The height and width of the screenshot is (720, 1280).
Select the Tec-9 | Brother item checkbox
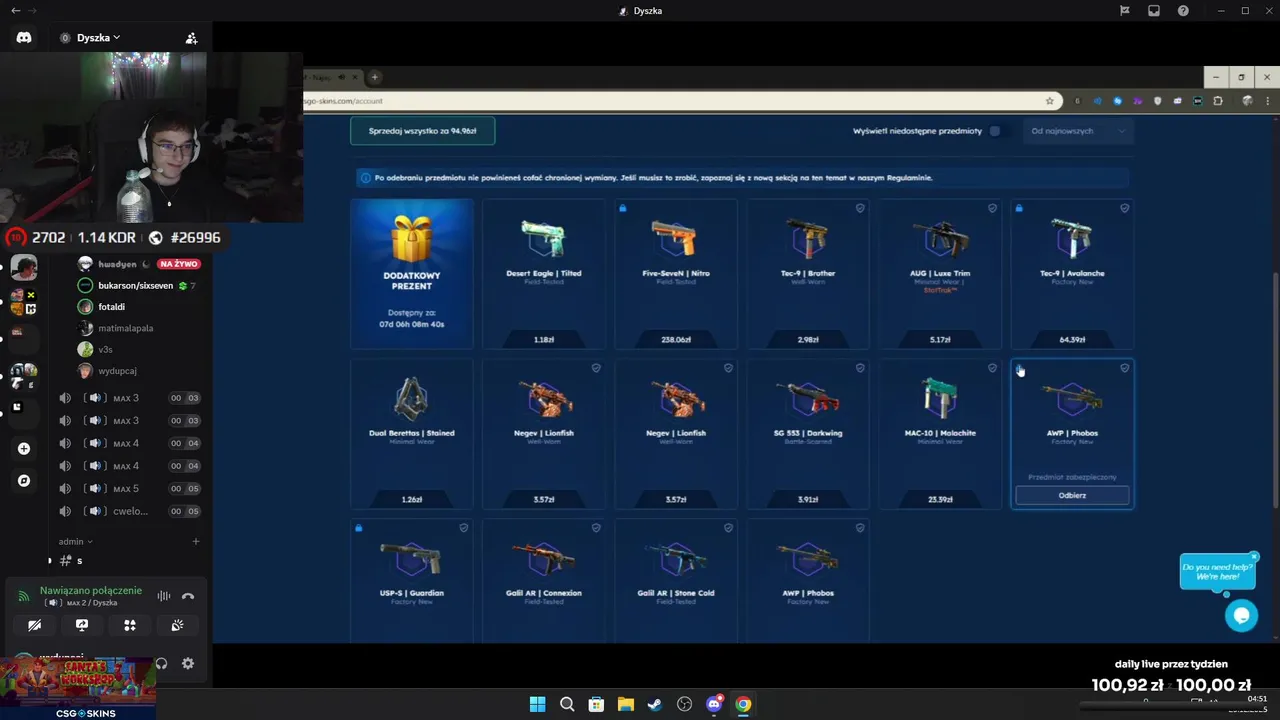click(860, 208)
